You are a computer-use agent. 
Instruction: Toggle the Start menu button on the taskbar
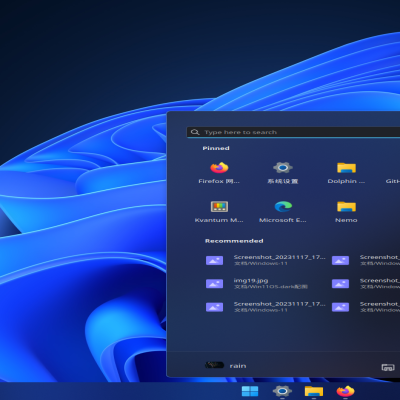point(250,391)
